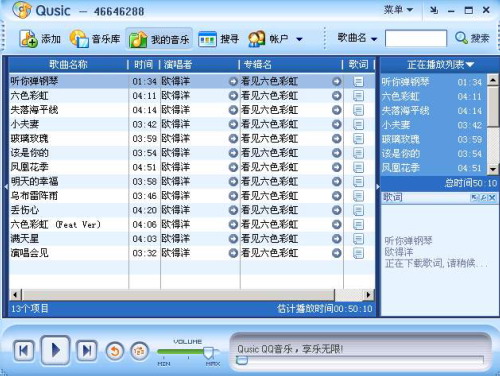This screenshot has width=500, height=376.
Task: Close the 歌词 lyrics panel
Action: click(x=492, y=198)
